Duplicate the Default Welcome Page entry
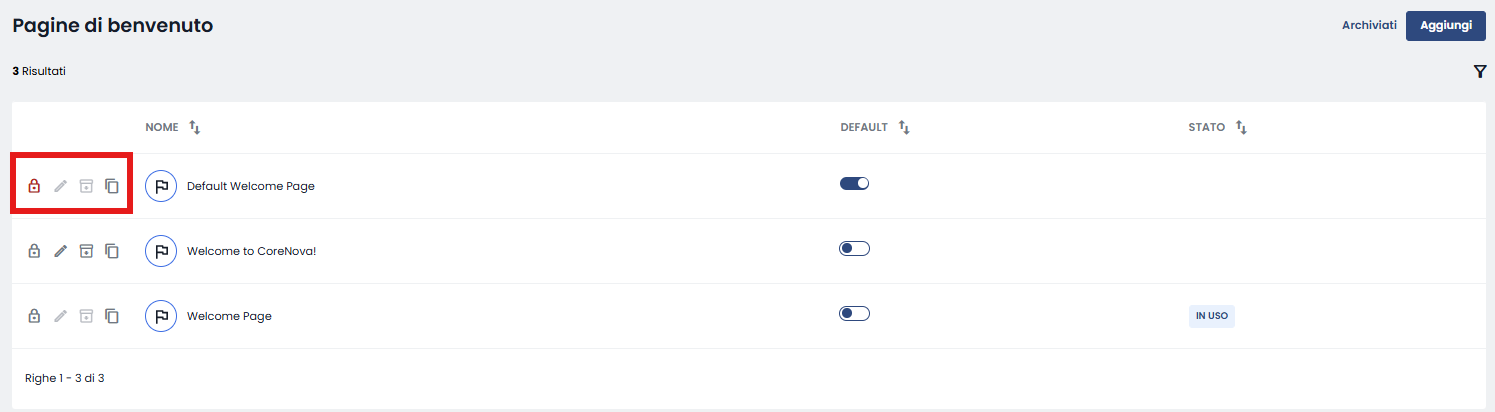This screenshot has width=1495, height=412. click(112, 186)
